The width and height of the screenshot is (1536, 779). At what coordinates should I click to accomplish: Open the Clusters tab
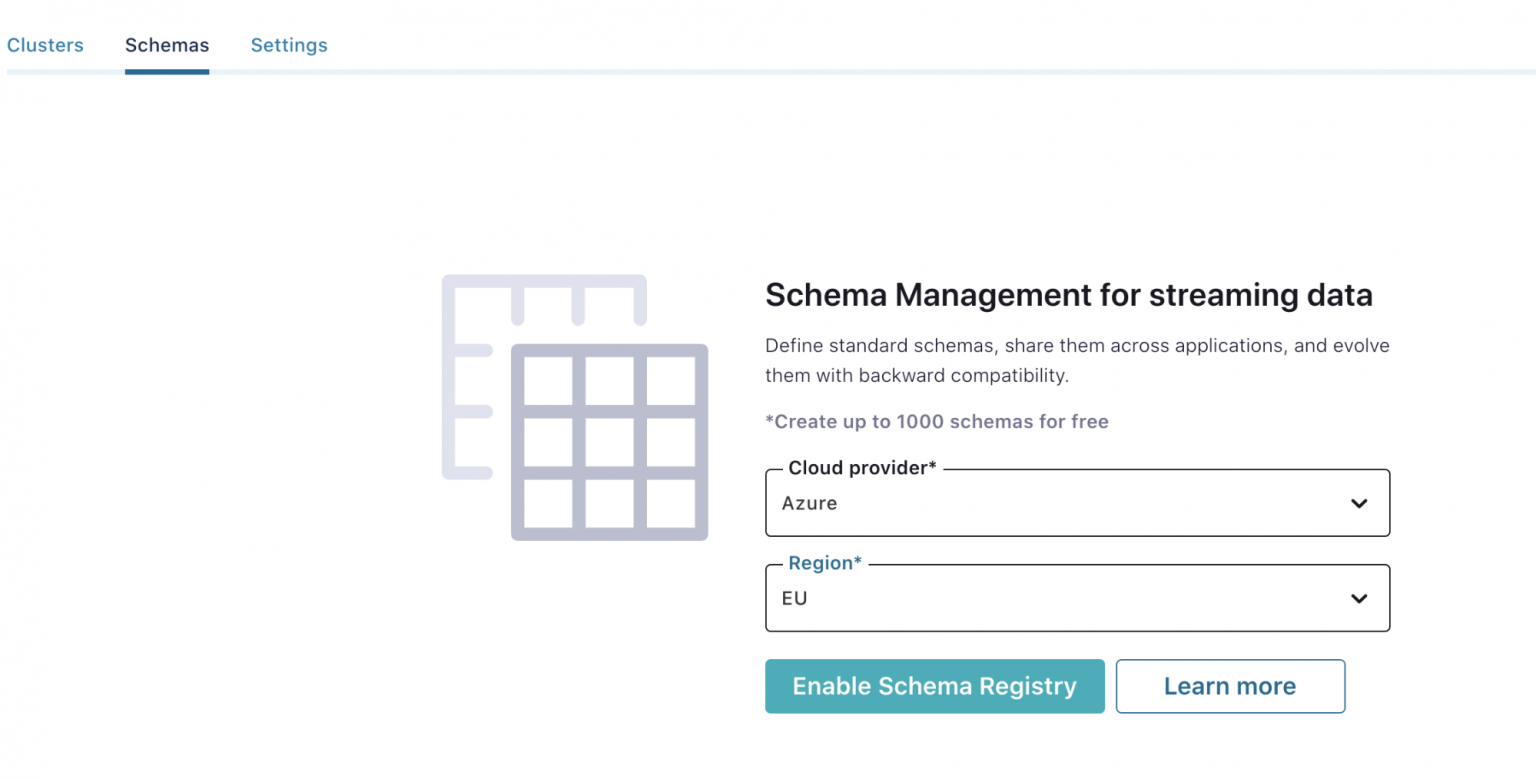[x=45, y=45]
